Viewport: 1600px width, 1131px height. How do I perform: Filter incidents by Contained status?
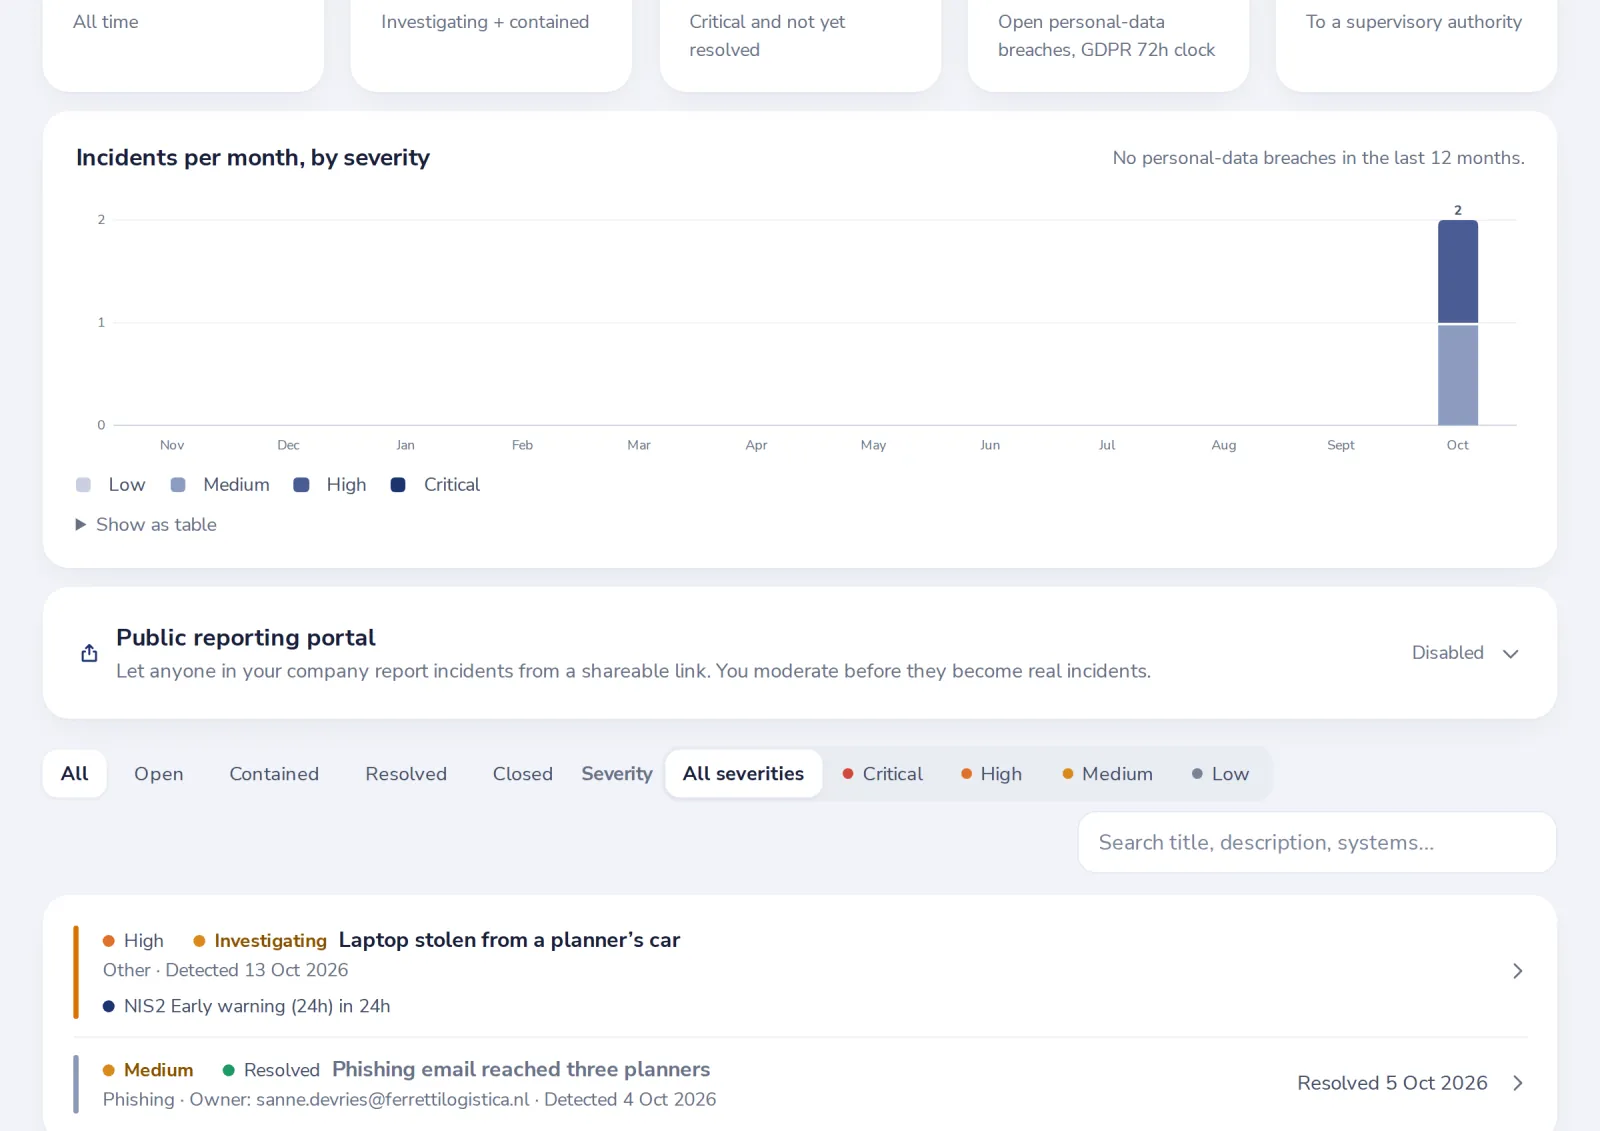274,774
